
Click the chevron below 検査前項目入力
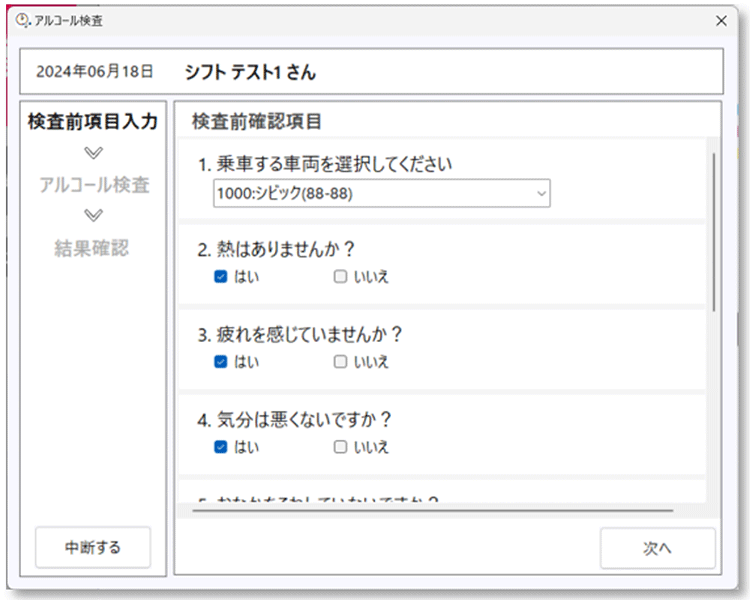[94, 153]
